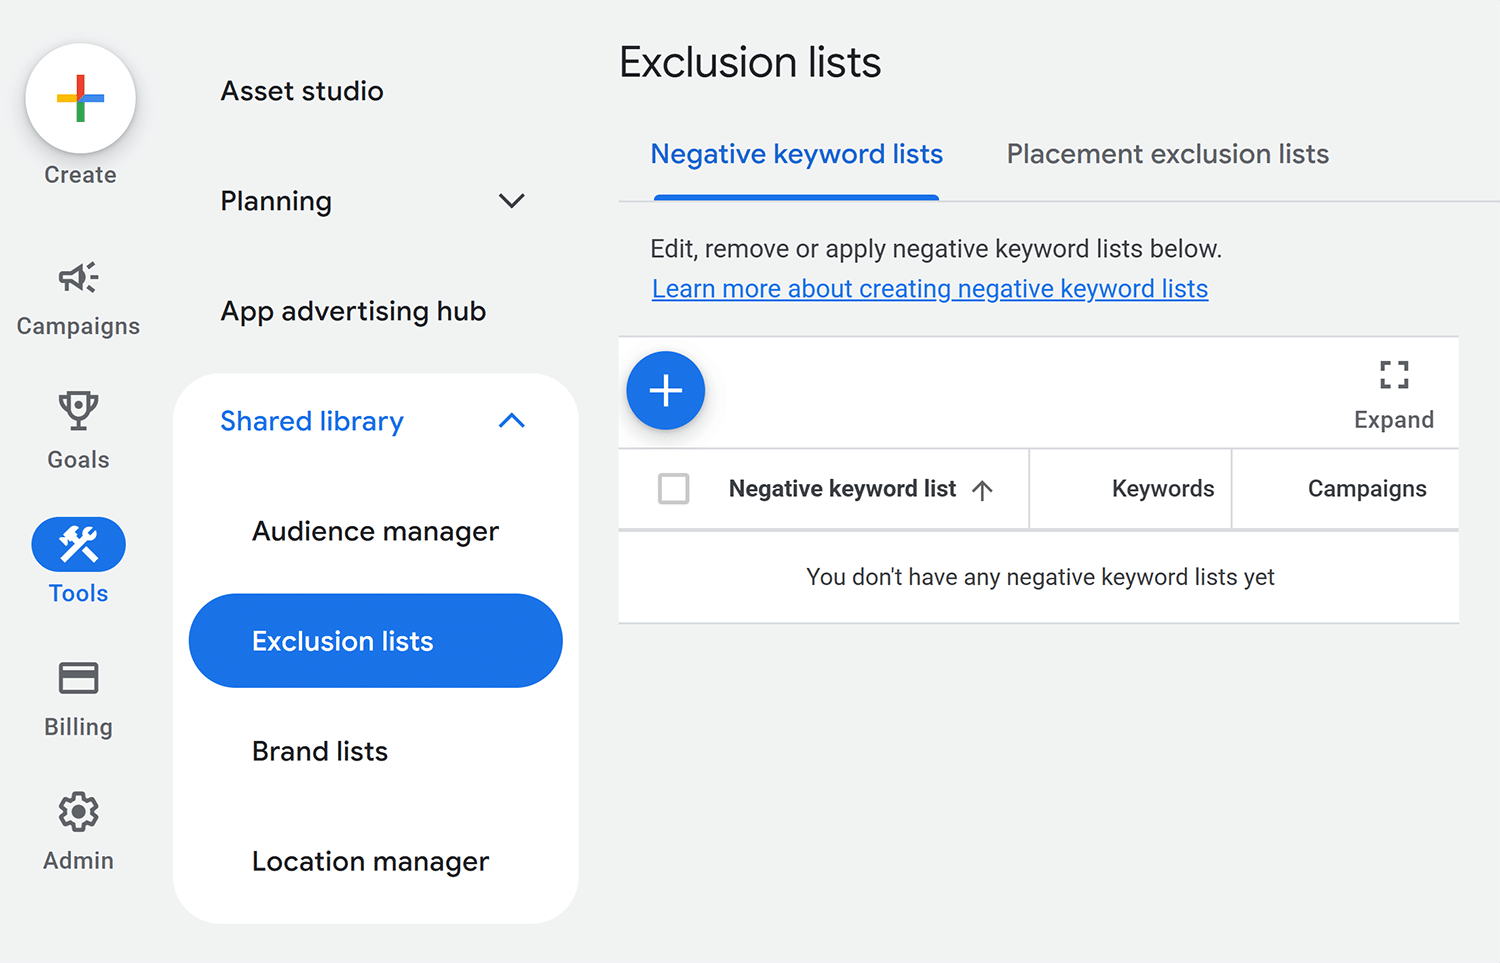Add a new negative keyword list
Viewport: 1500px width, 963px height.
pos(666,390)
